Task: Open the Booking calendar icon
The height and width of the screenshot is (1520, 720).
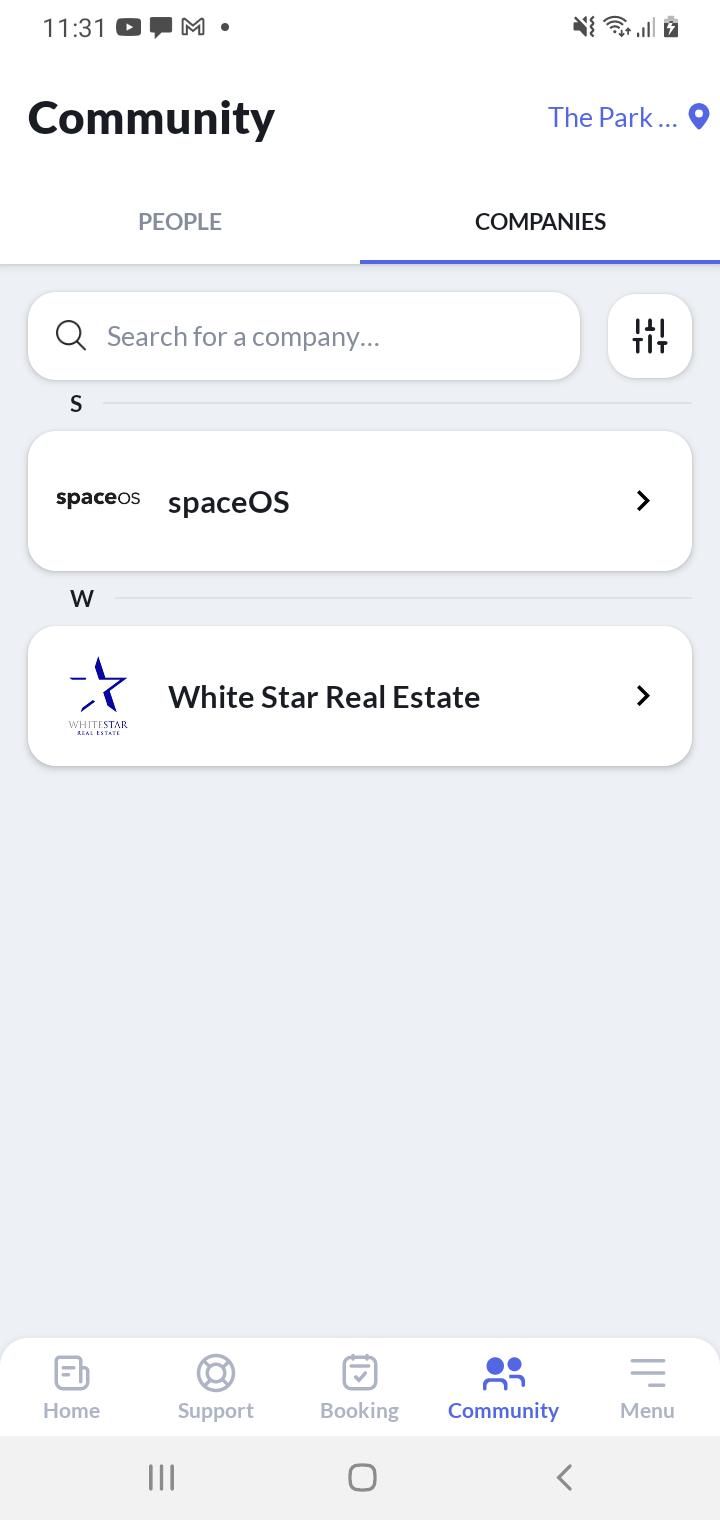Action: point(359,1373)
